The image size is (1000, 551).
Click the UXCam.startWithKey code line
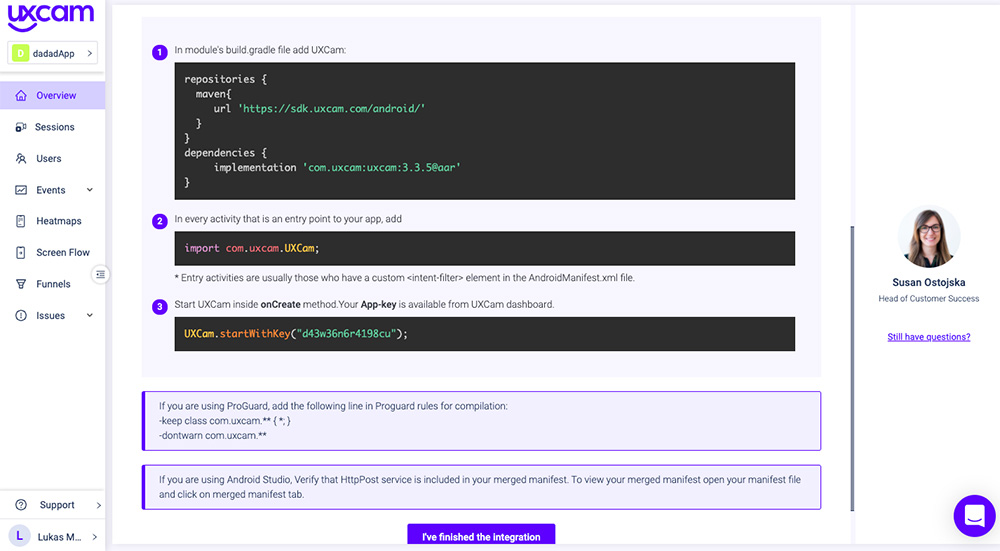coord(295,334)
